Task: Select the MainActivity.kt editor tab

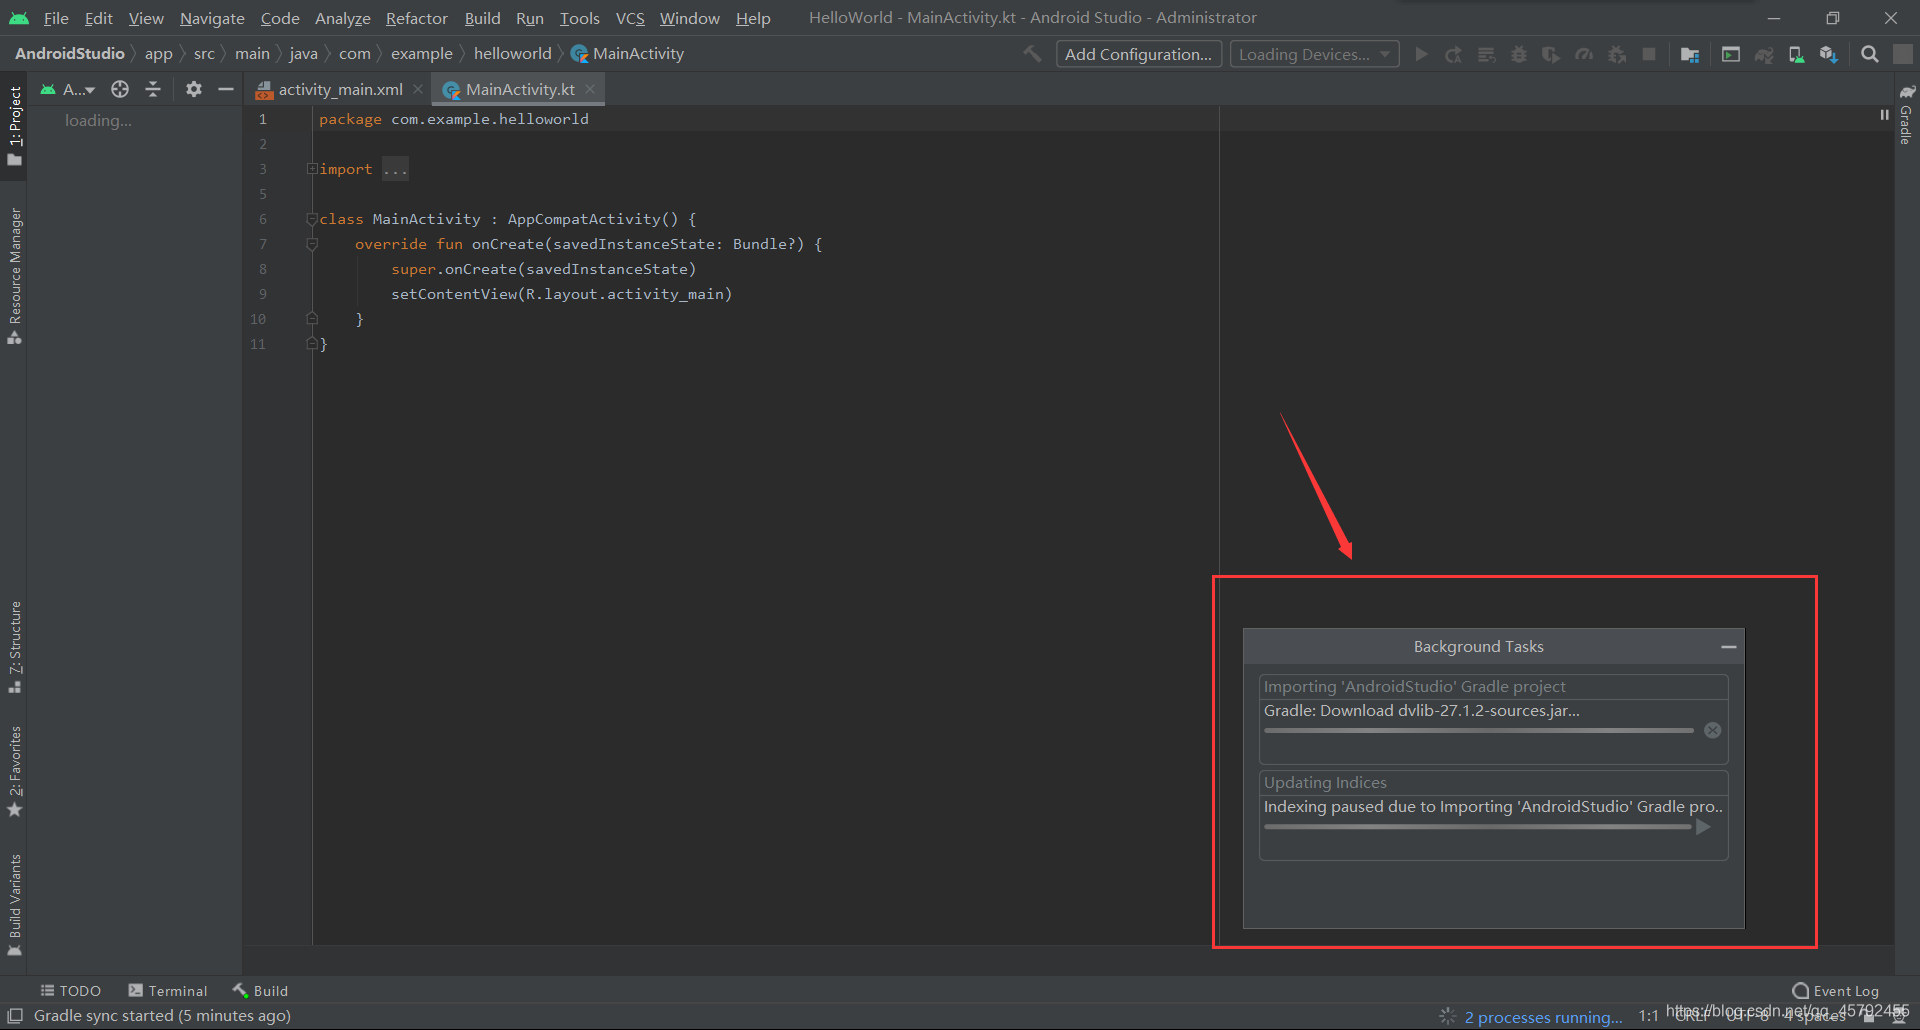Action: pyautogui.click(x=520, y=89)
